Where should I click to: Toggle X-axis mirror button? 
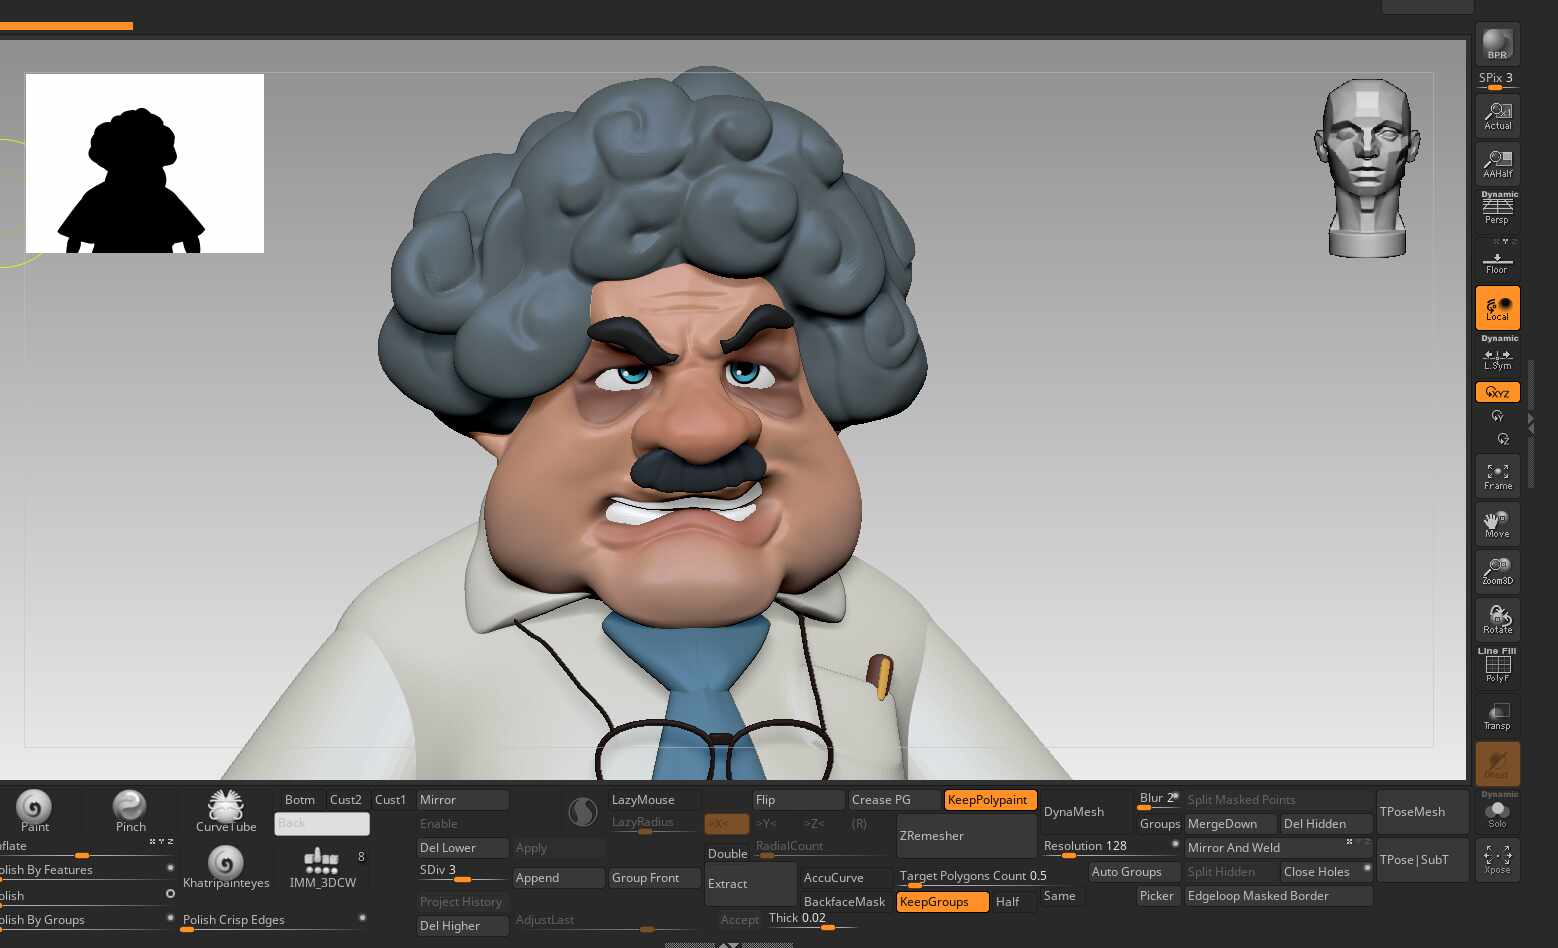click(x=727, y=824)
